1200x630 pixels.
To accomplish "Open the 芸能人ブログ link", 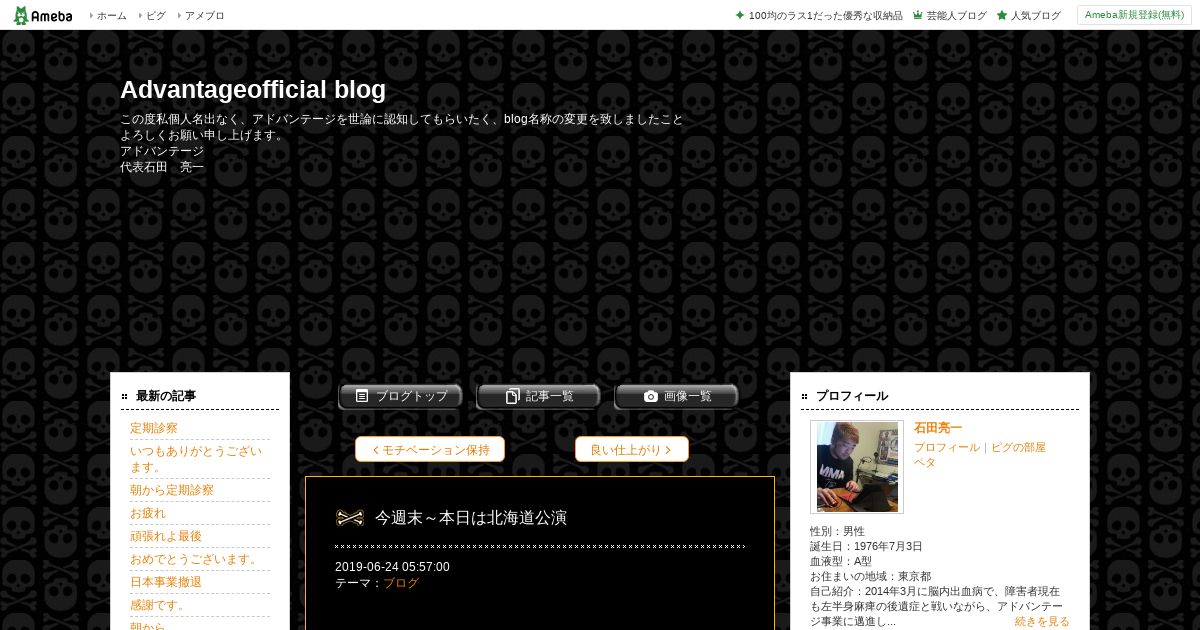I will pyautogui.click(x=956, y=15).
